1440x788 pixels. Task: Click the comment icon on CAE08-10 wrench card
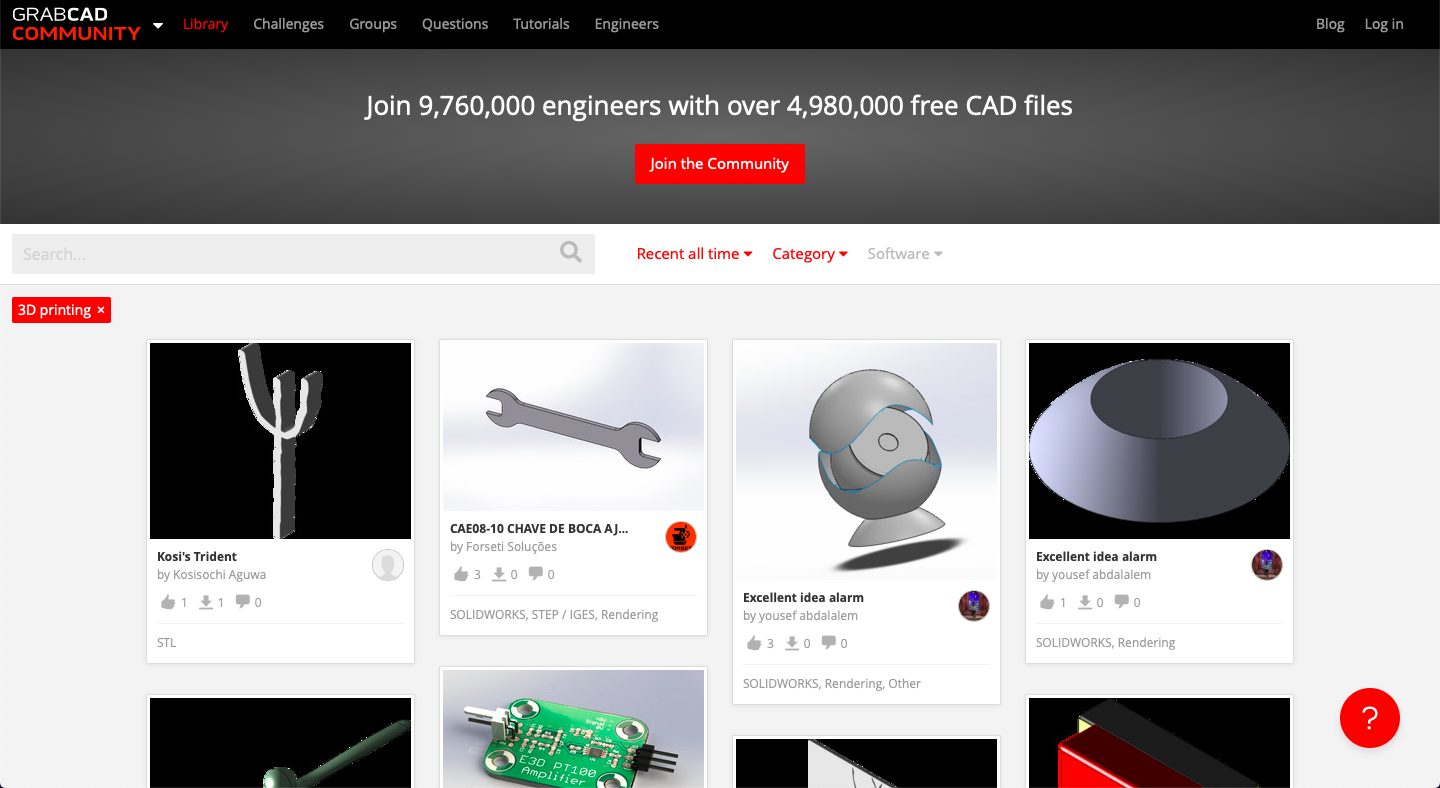click(x=536, y=574)
